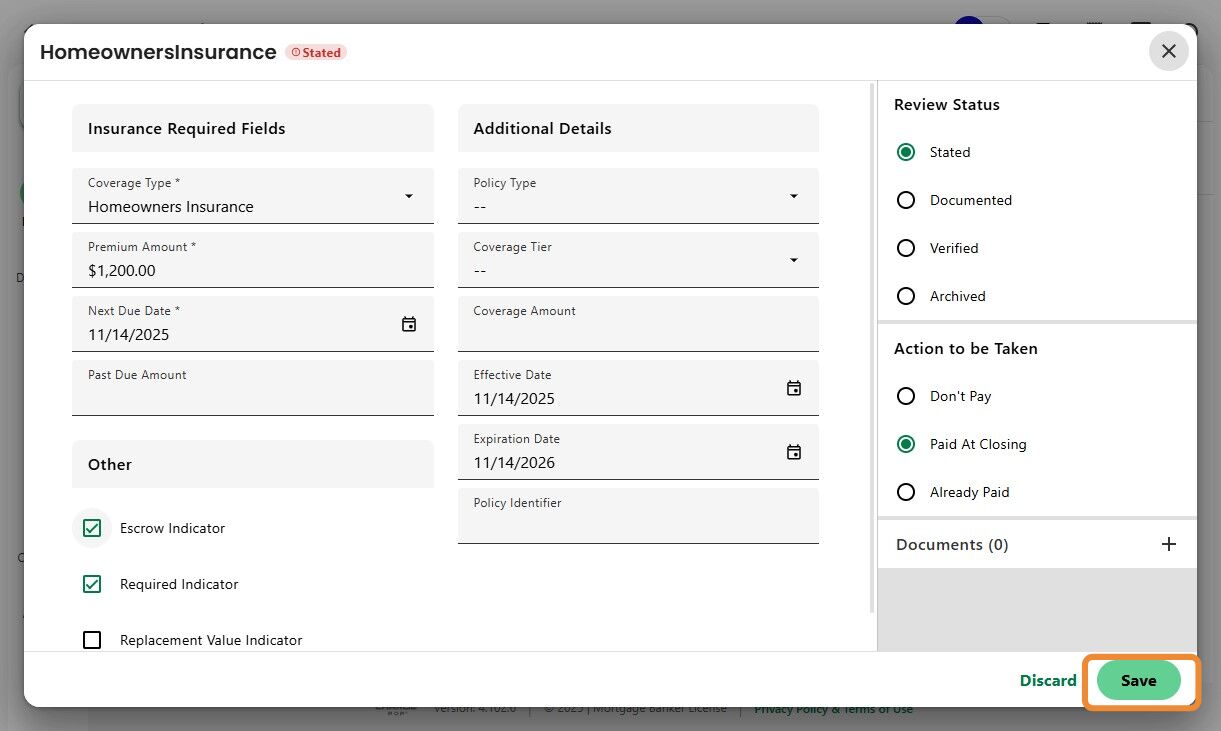1221x731 pixels.
Task: Close the HomeownersInsurance dialog
Action: tap(1168, 51)
